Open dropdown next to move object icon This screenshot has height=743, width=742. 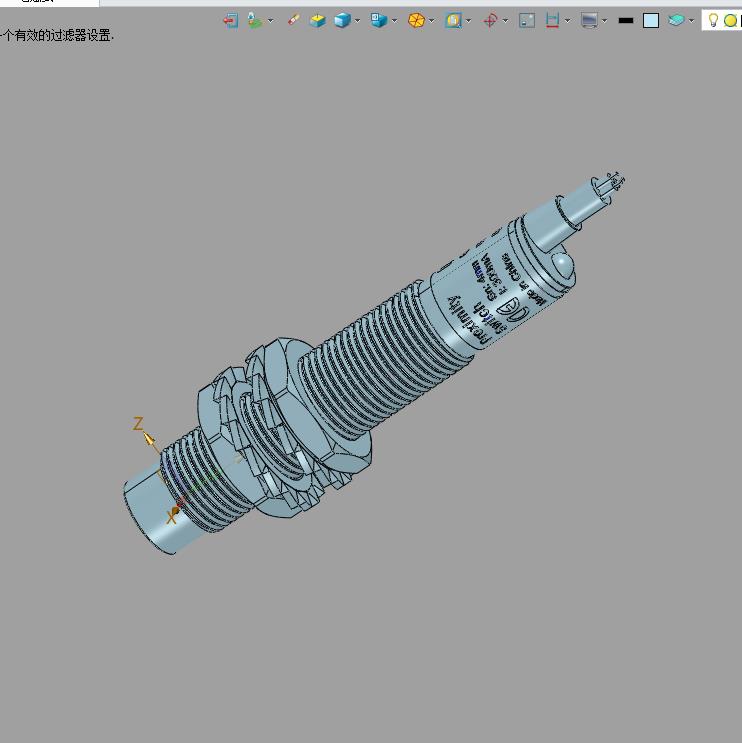point(271,21)
